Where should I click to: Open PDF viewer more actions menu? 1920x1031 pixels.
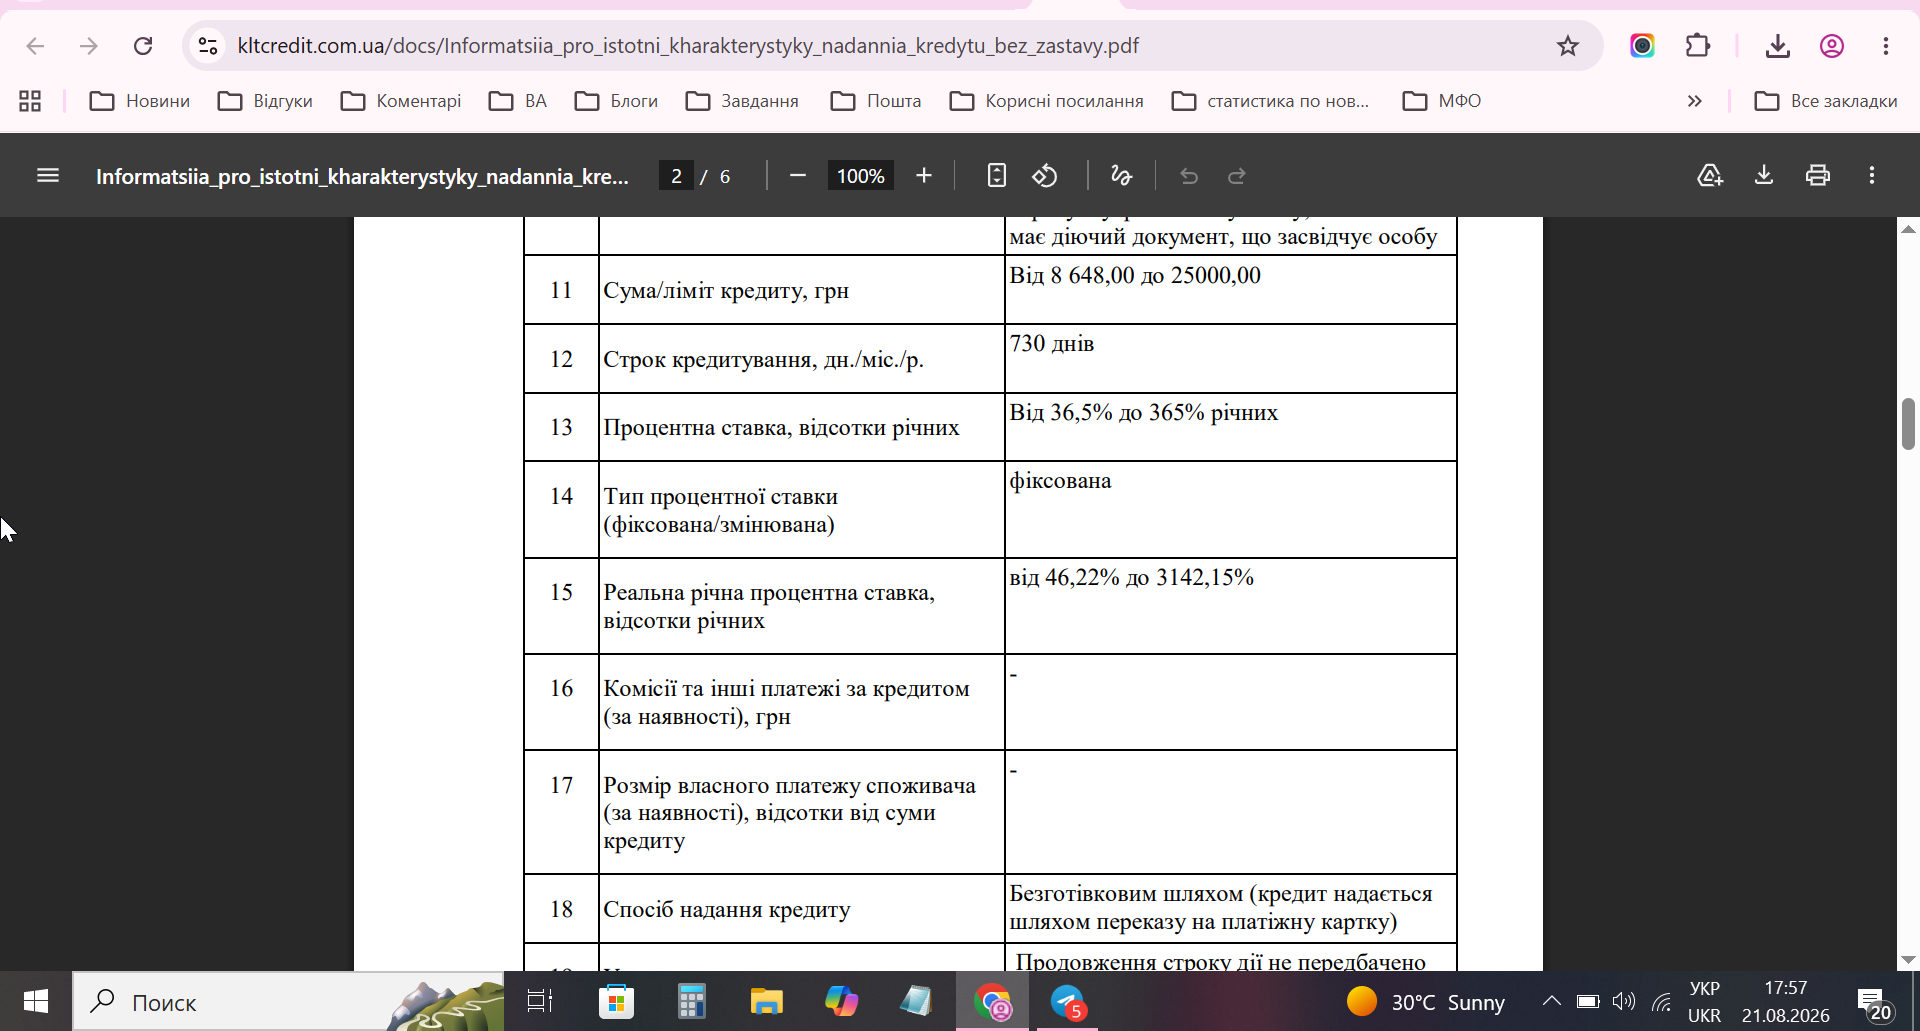click(1872, 176)
